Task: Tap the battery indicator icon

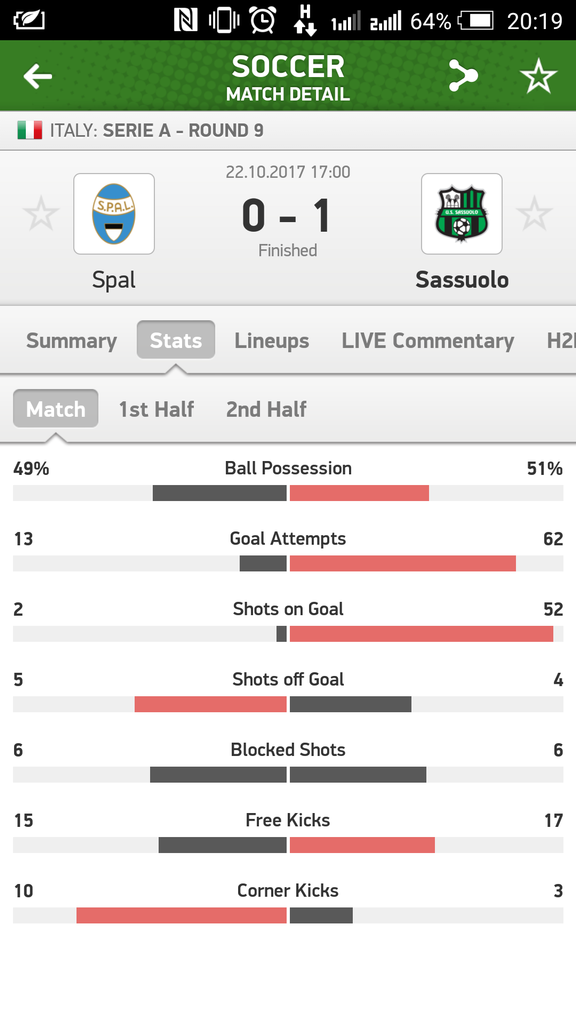Action: (476, 21)
